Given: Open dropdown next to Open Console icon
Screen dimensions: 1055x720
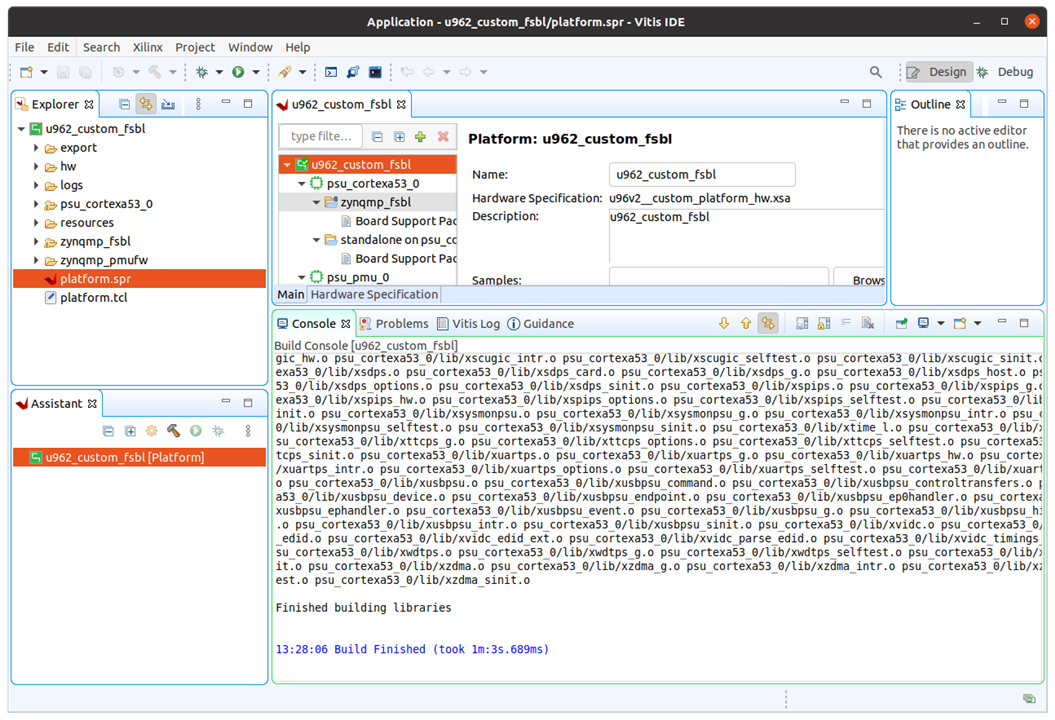Looking at the screenshot, I should (978, 324).
